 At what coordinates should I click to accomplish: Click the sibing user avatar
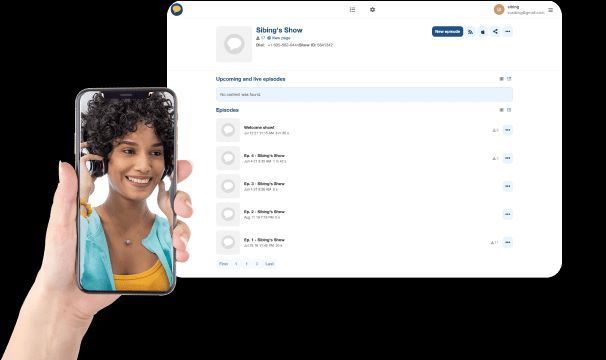point(499,9)
